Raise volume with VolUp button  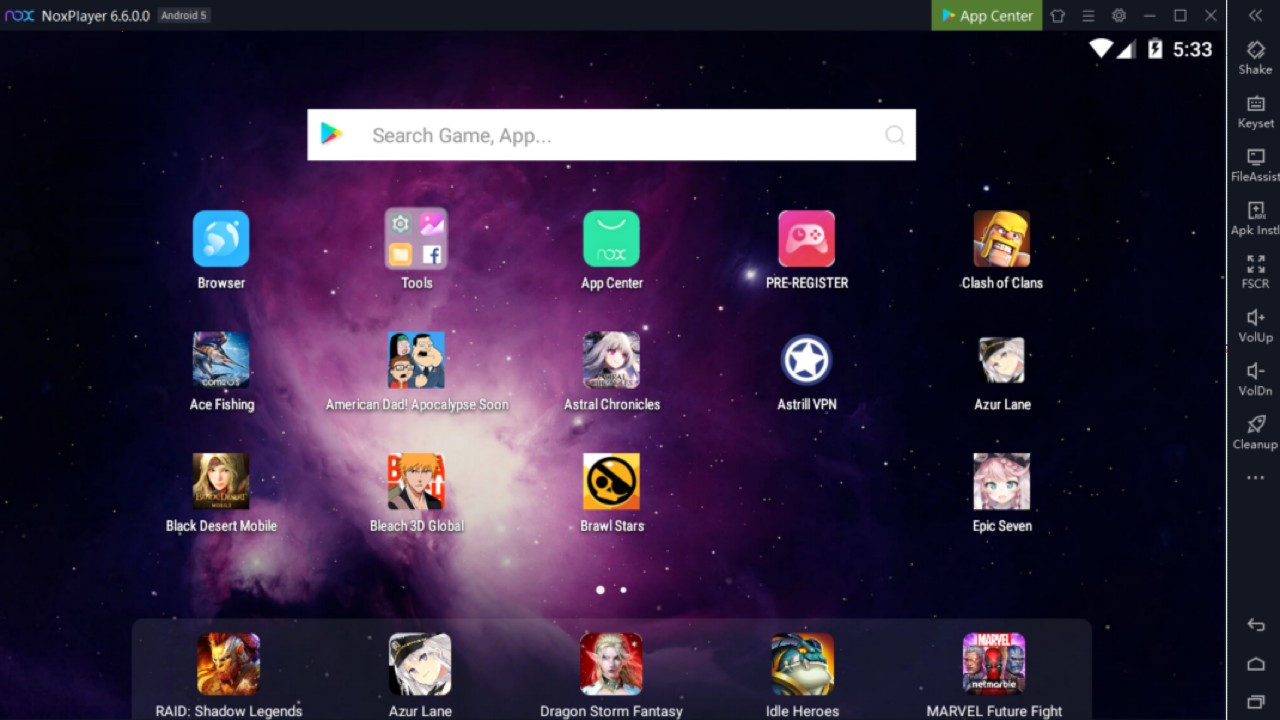coord(1256,325)
